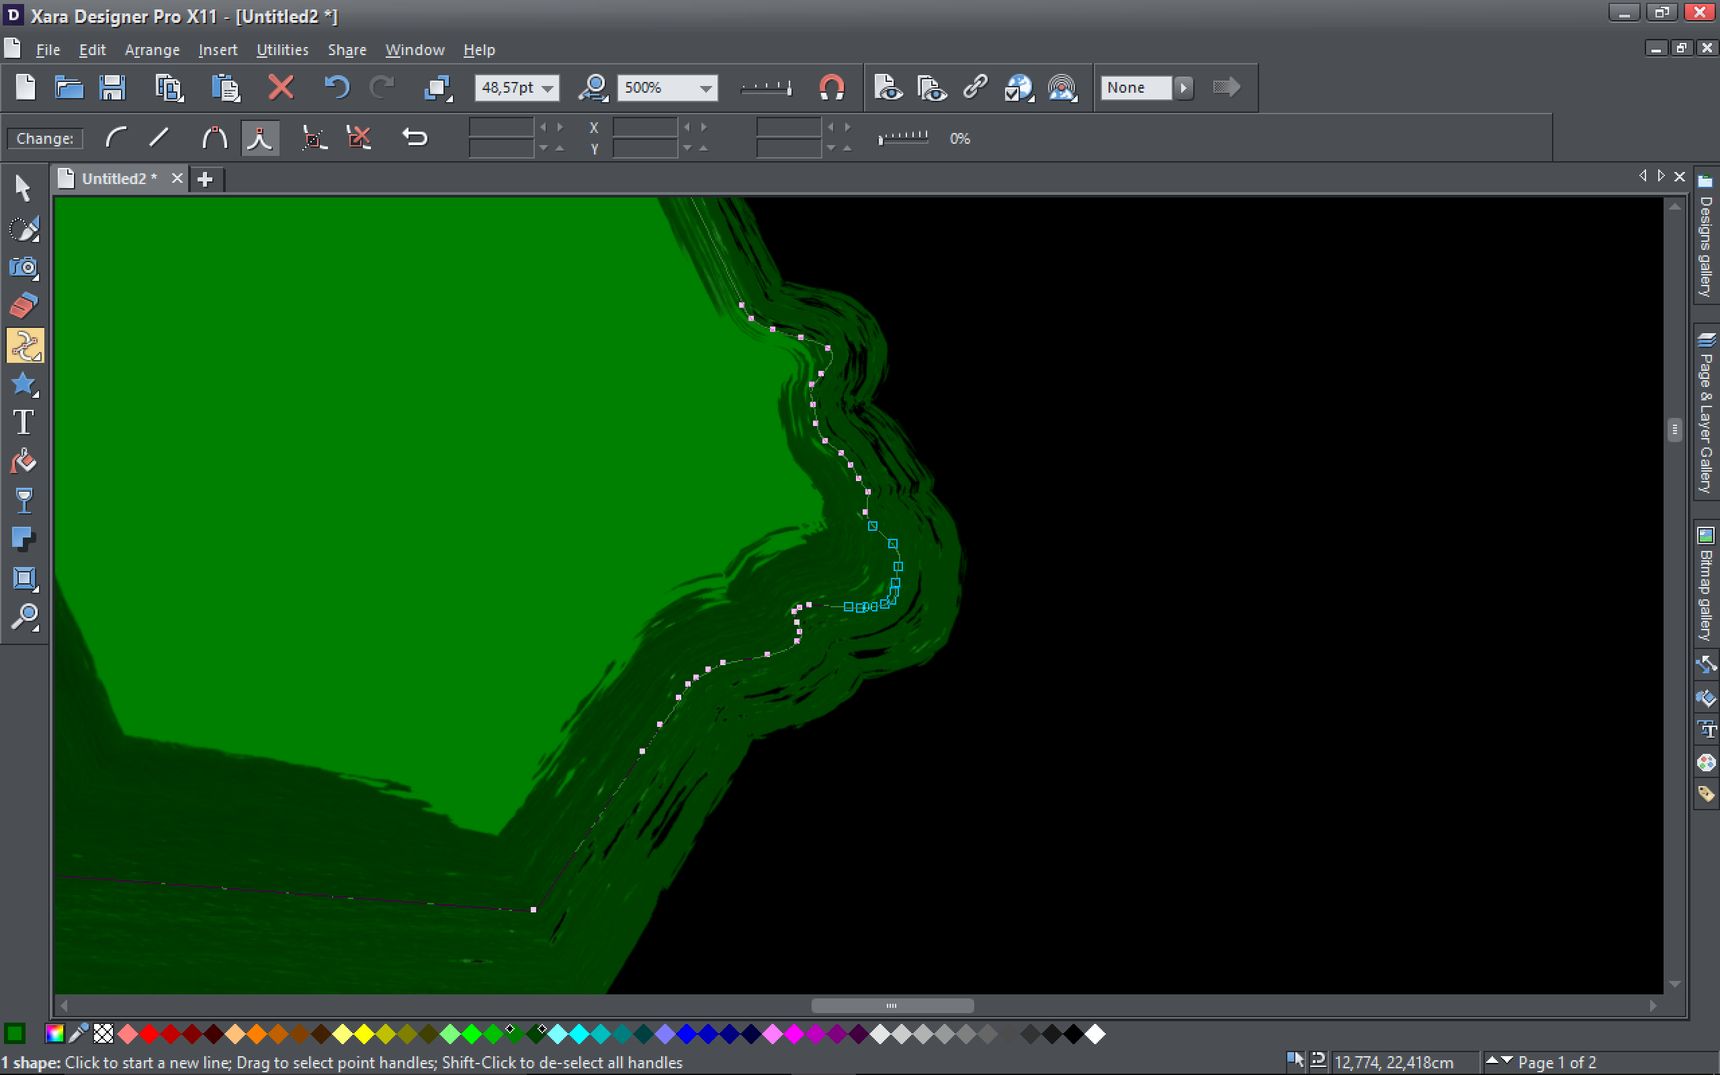Redo the undone action
The image size is (1720, 1075).
click(x=382, y=88)
